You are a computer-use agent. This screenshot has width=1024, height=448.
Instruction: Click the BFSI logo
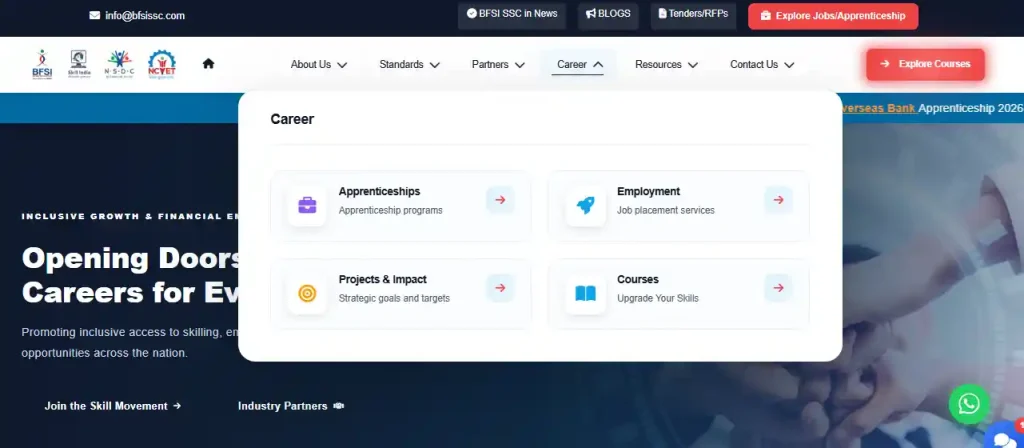pyautogui.click(x=42, y=64)
